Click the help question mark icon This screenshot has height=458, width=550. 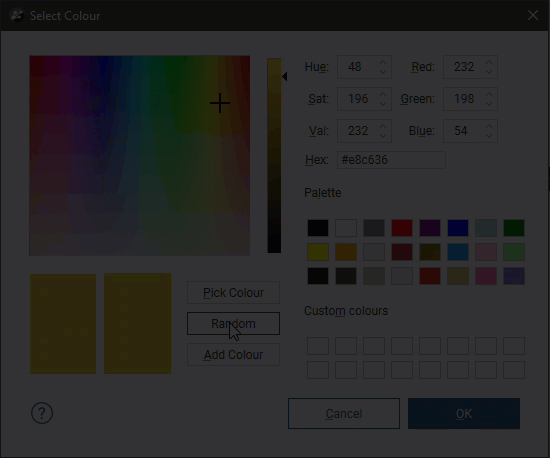42,413
